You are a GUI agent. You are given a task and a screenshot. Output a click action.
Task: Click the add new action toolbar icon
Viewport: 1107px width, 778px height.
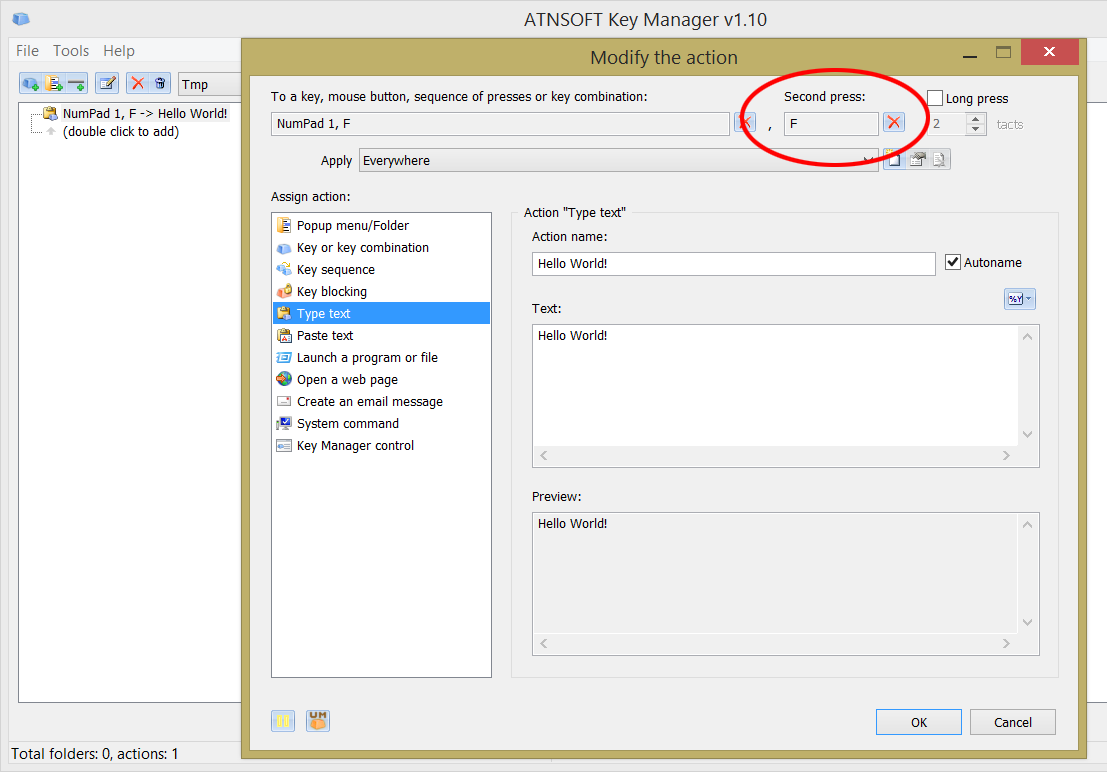coord(32,83)
